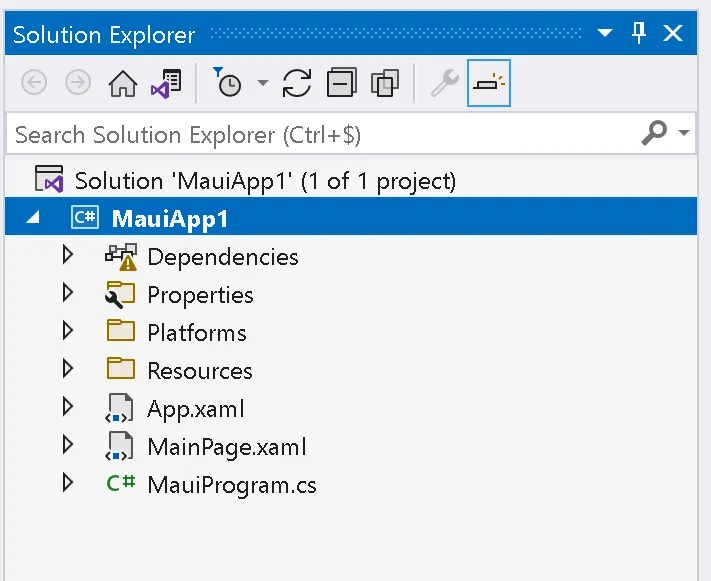Image resolution: width=711 pixels, height=581 pixels.
Task: Expand the Dependencies node
Action: click(x=68, y=255)
